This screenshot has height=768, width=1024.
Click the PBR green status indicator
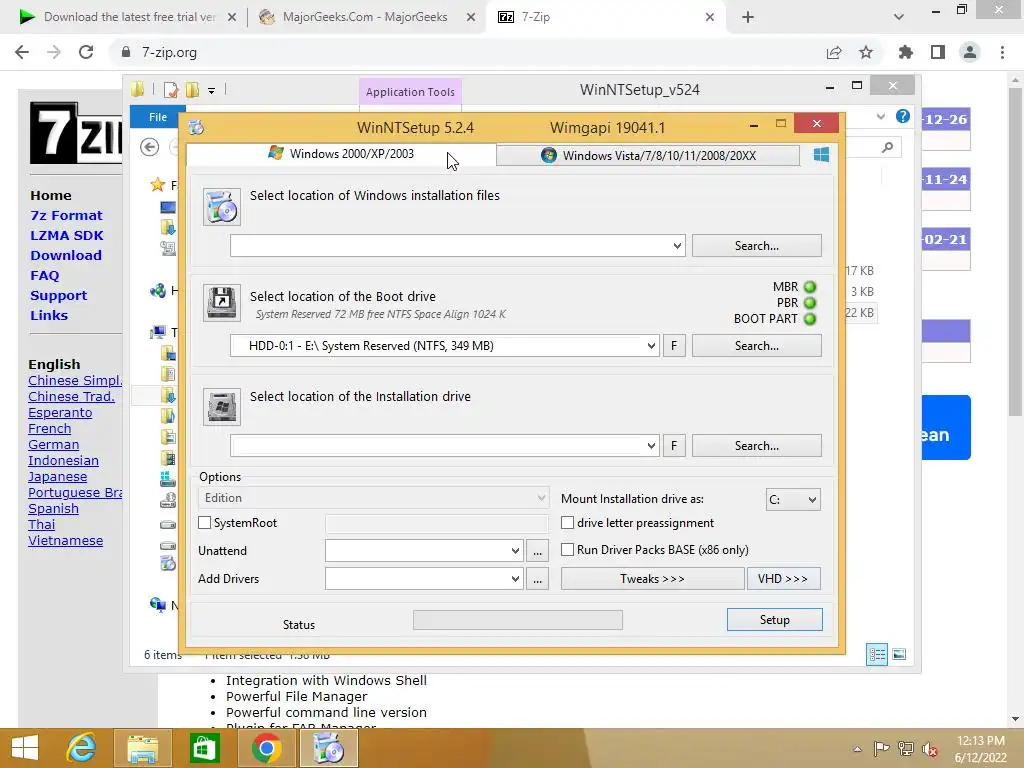pos(810,303)
